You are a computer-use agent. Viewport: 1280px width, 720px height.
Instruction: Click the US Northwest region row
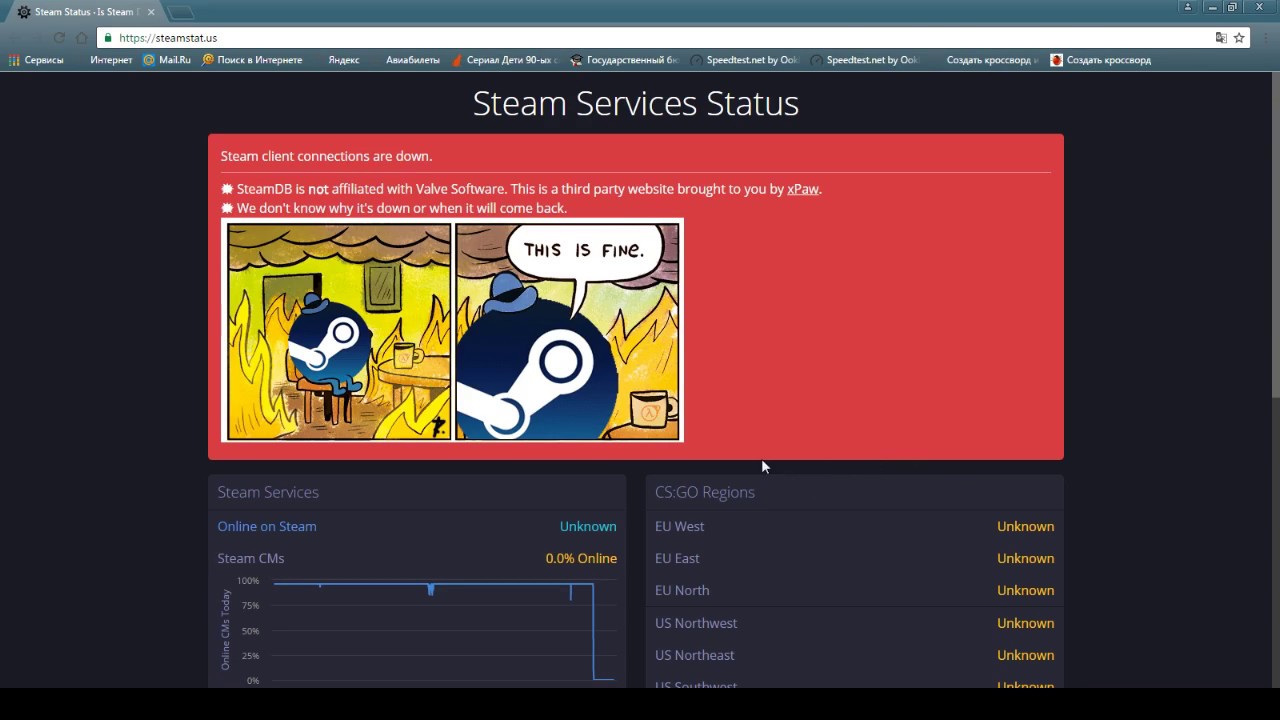coord(854,623)
